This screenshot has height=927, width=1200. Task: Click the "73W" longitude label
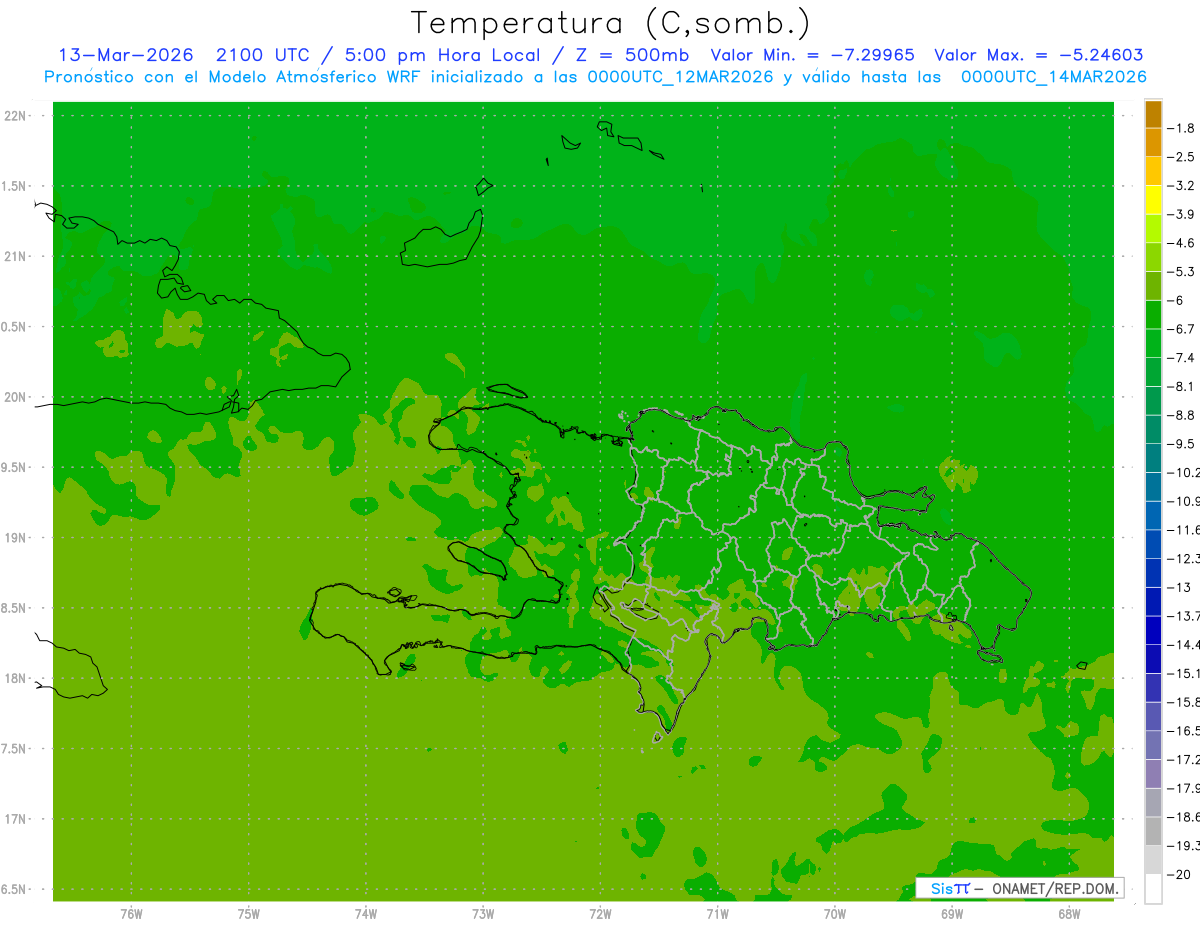click(483, 914)
